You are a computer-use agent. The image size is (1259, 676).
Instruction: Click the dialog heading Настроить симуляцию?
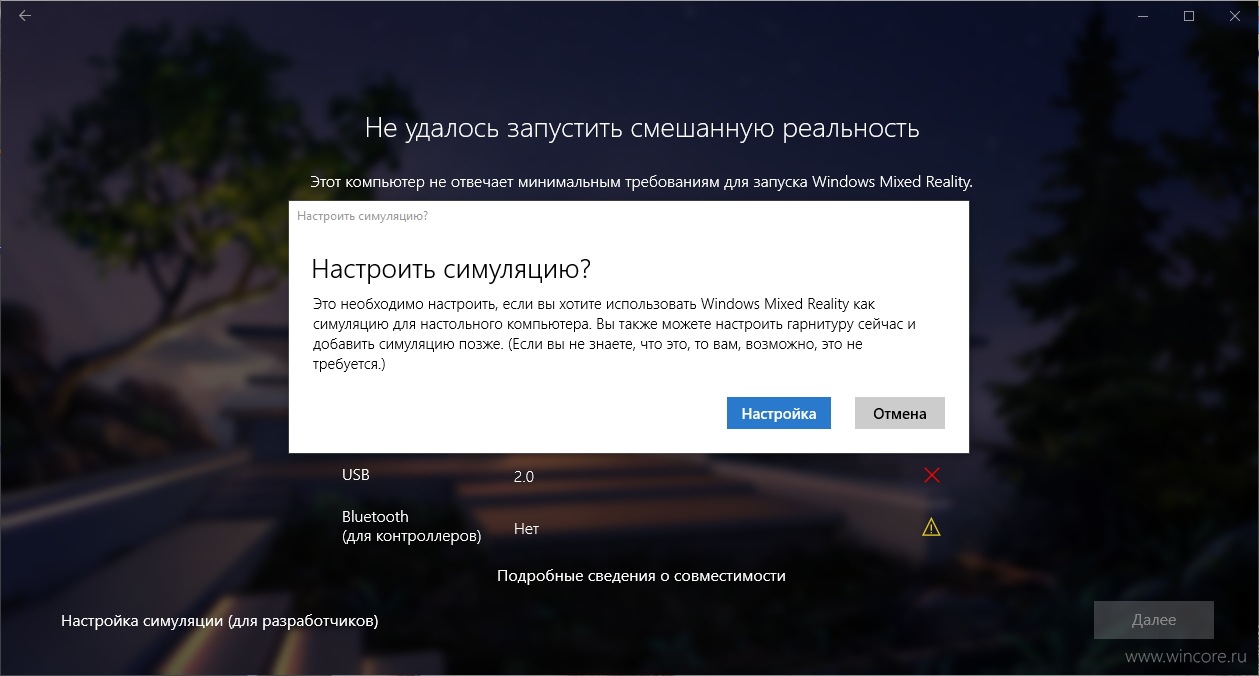click(451, 269)
